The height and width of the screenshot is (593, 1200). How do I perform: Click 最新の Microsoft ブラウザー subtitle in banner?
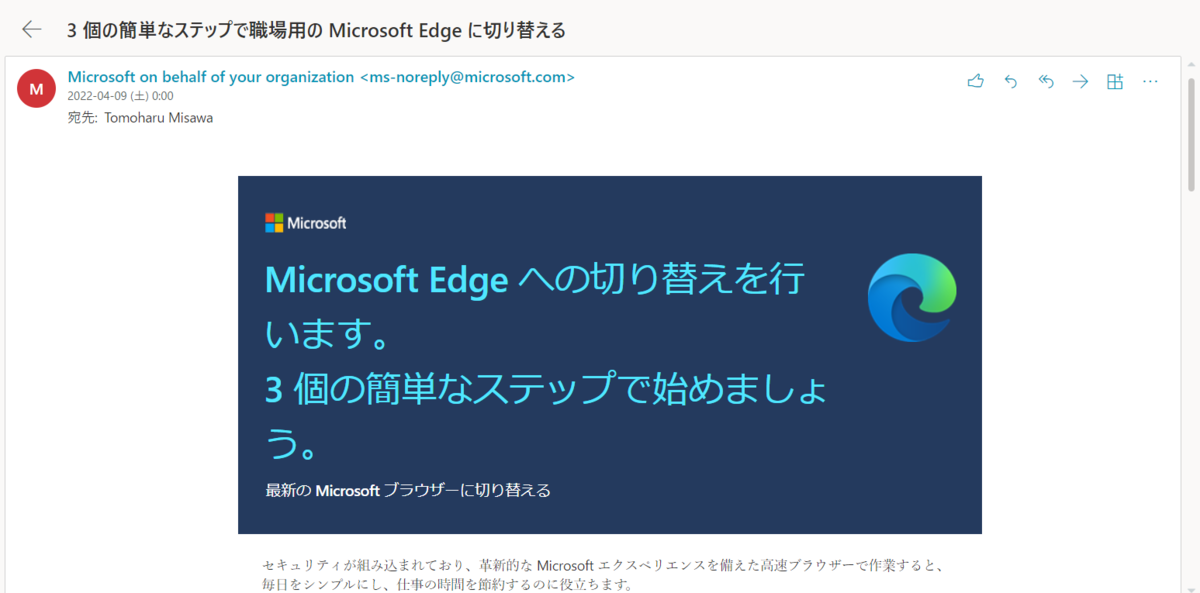(x=408, y=490)
